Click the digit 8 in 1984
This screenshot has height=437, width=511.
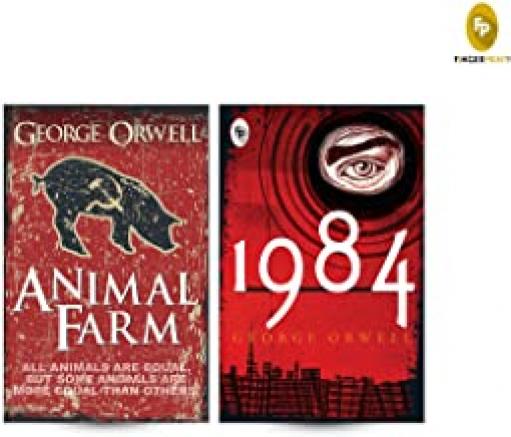(336, 247)
